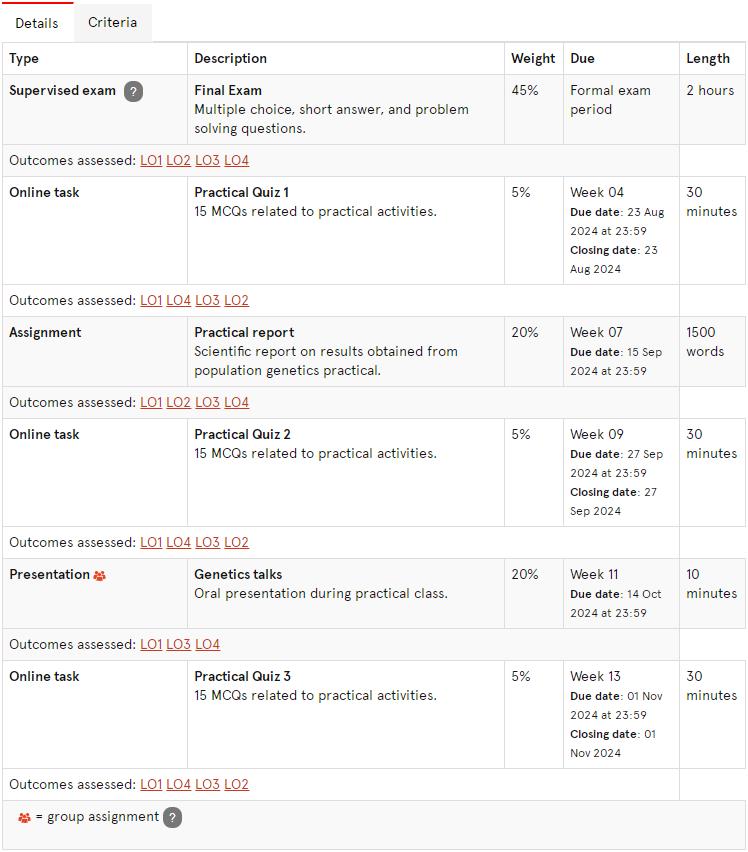748x852 pixels.
Task: Click the help icon next to group assignment
Action: [x=172, y=817]
